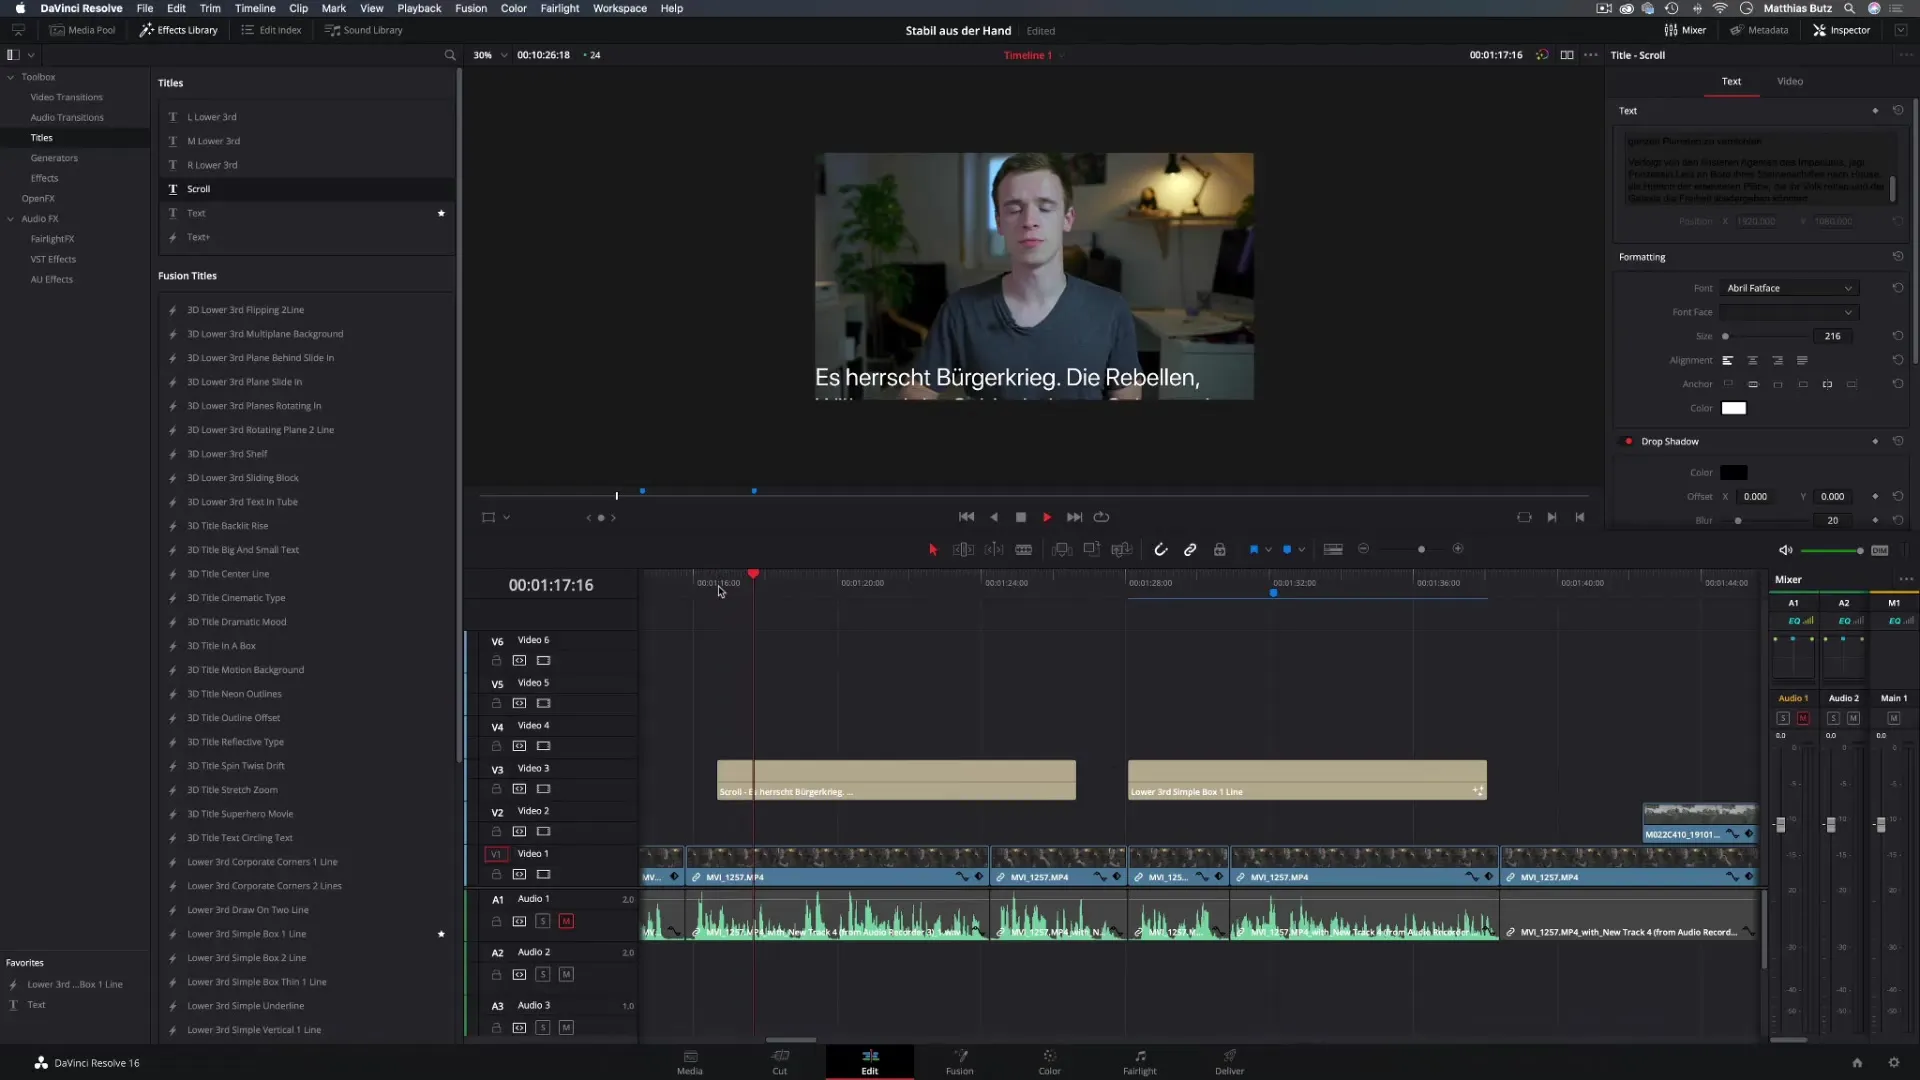Toggle the Effects Library panel

[x=178, y=30]
